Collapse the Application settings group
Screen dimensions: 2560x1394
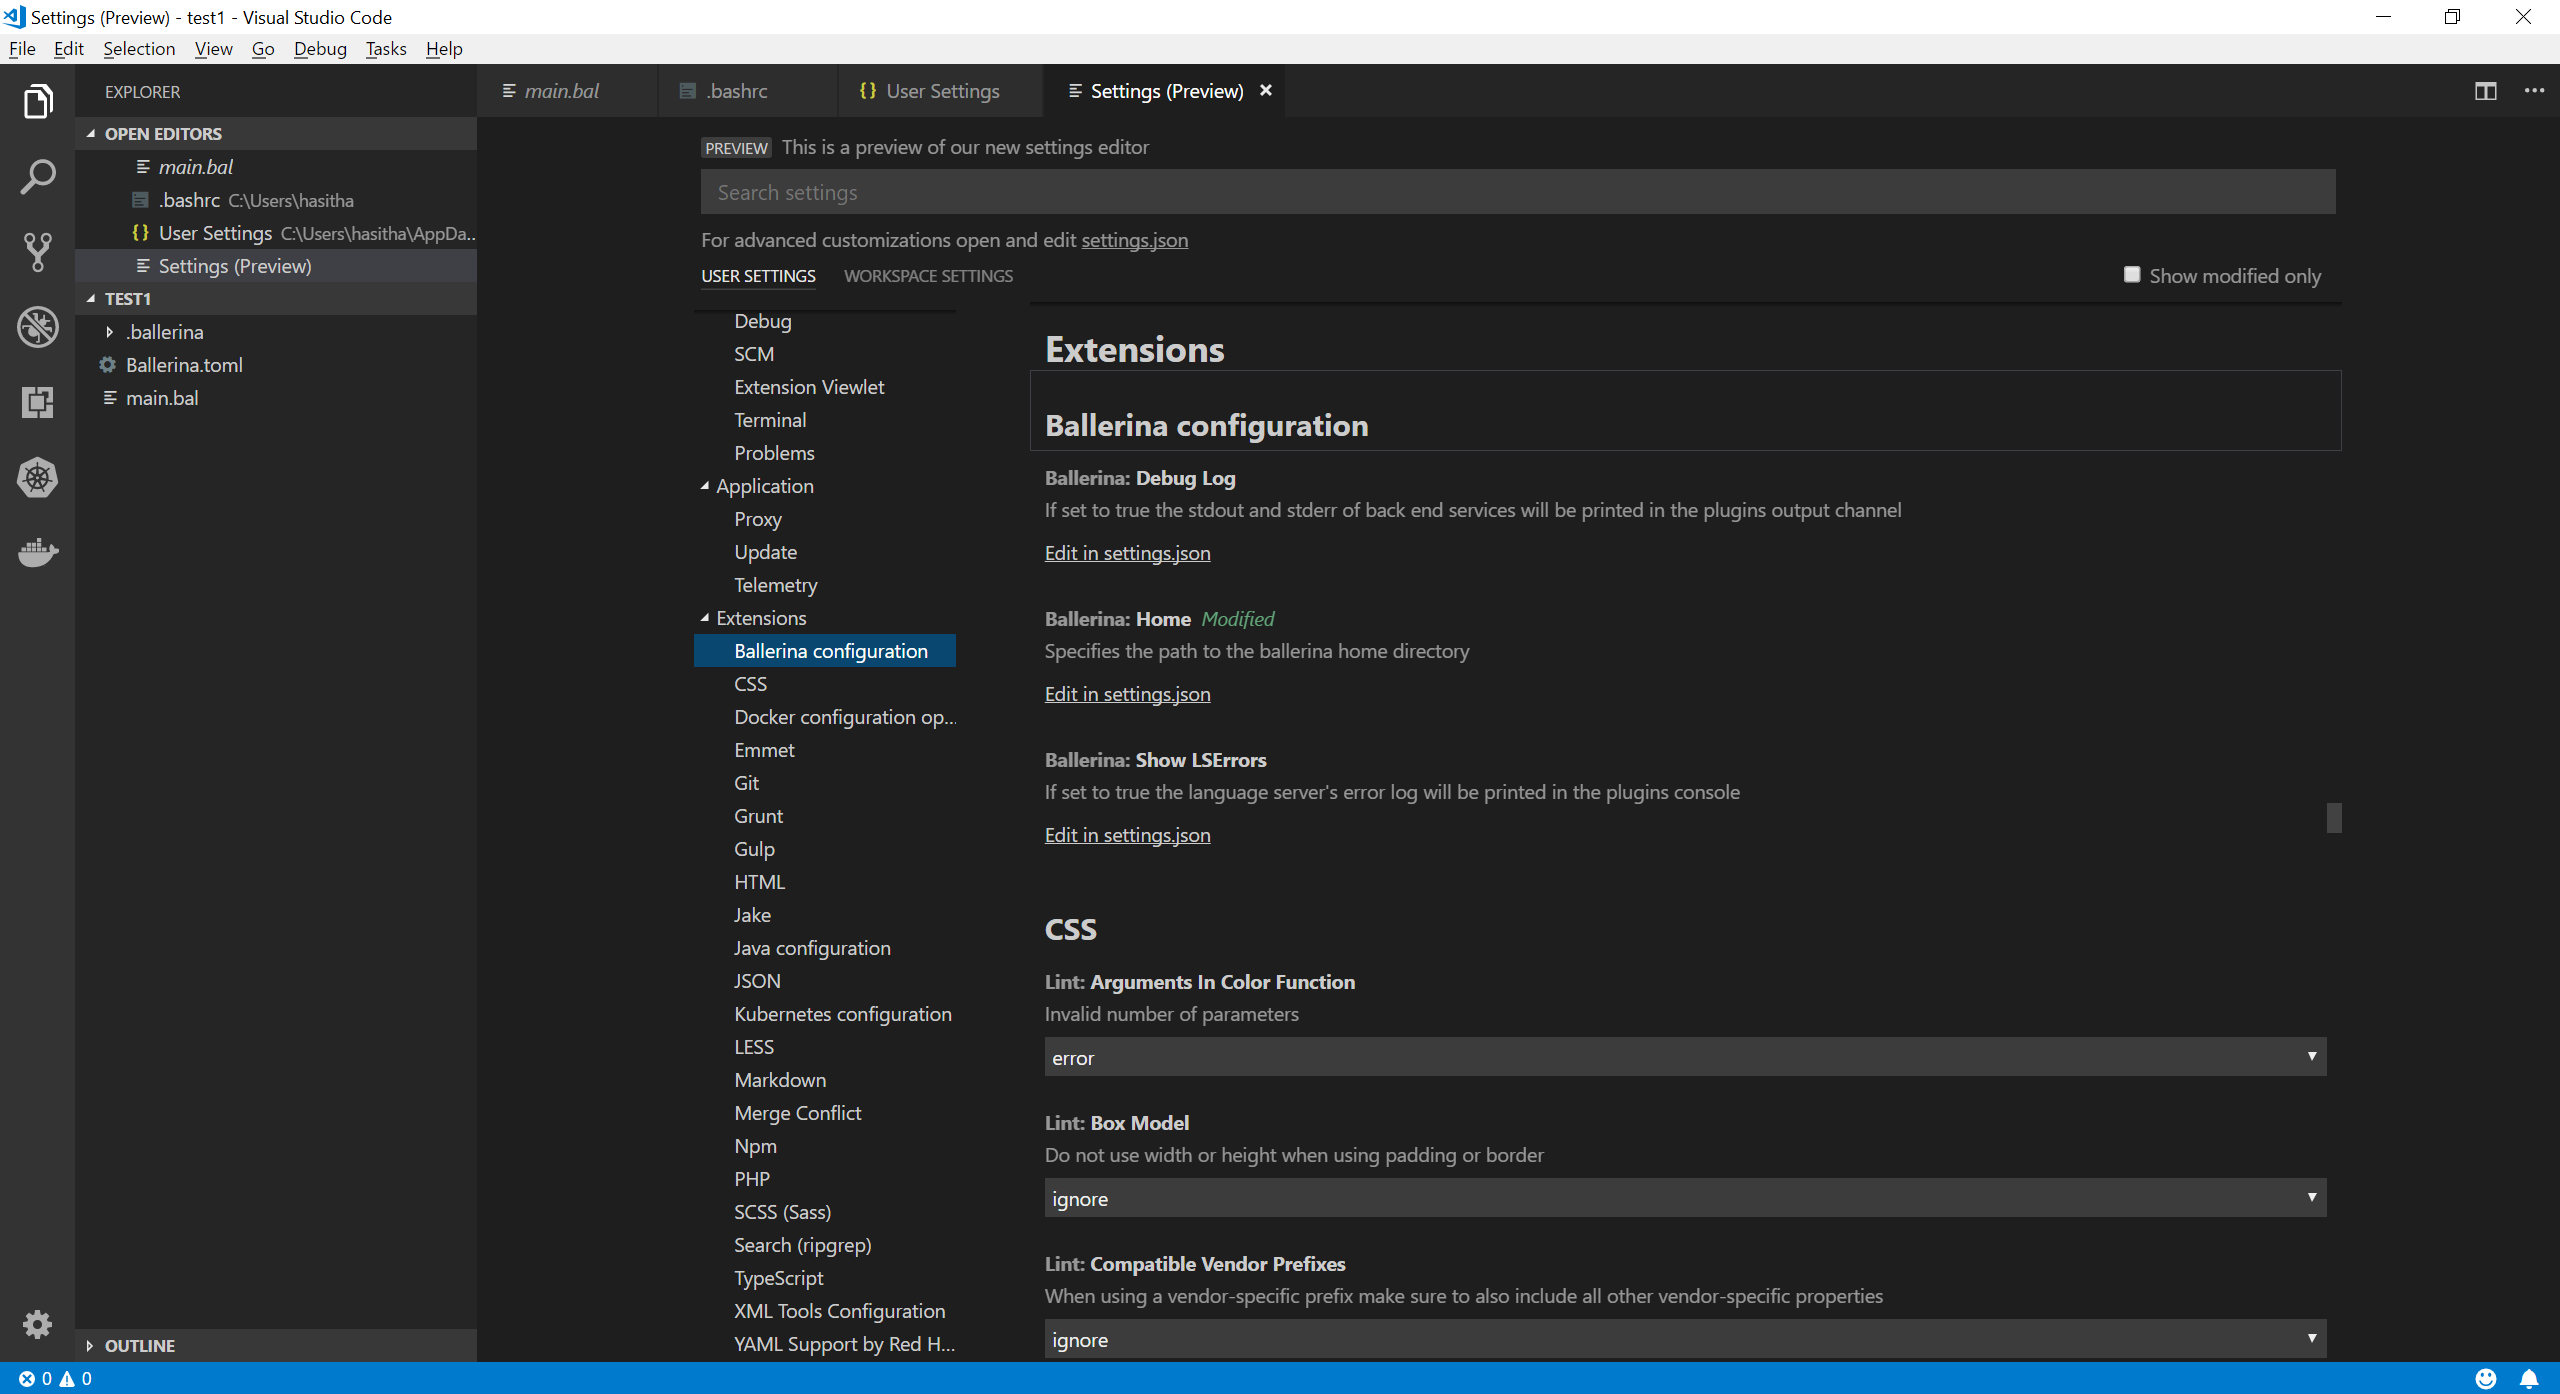tap(705, 486)
